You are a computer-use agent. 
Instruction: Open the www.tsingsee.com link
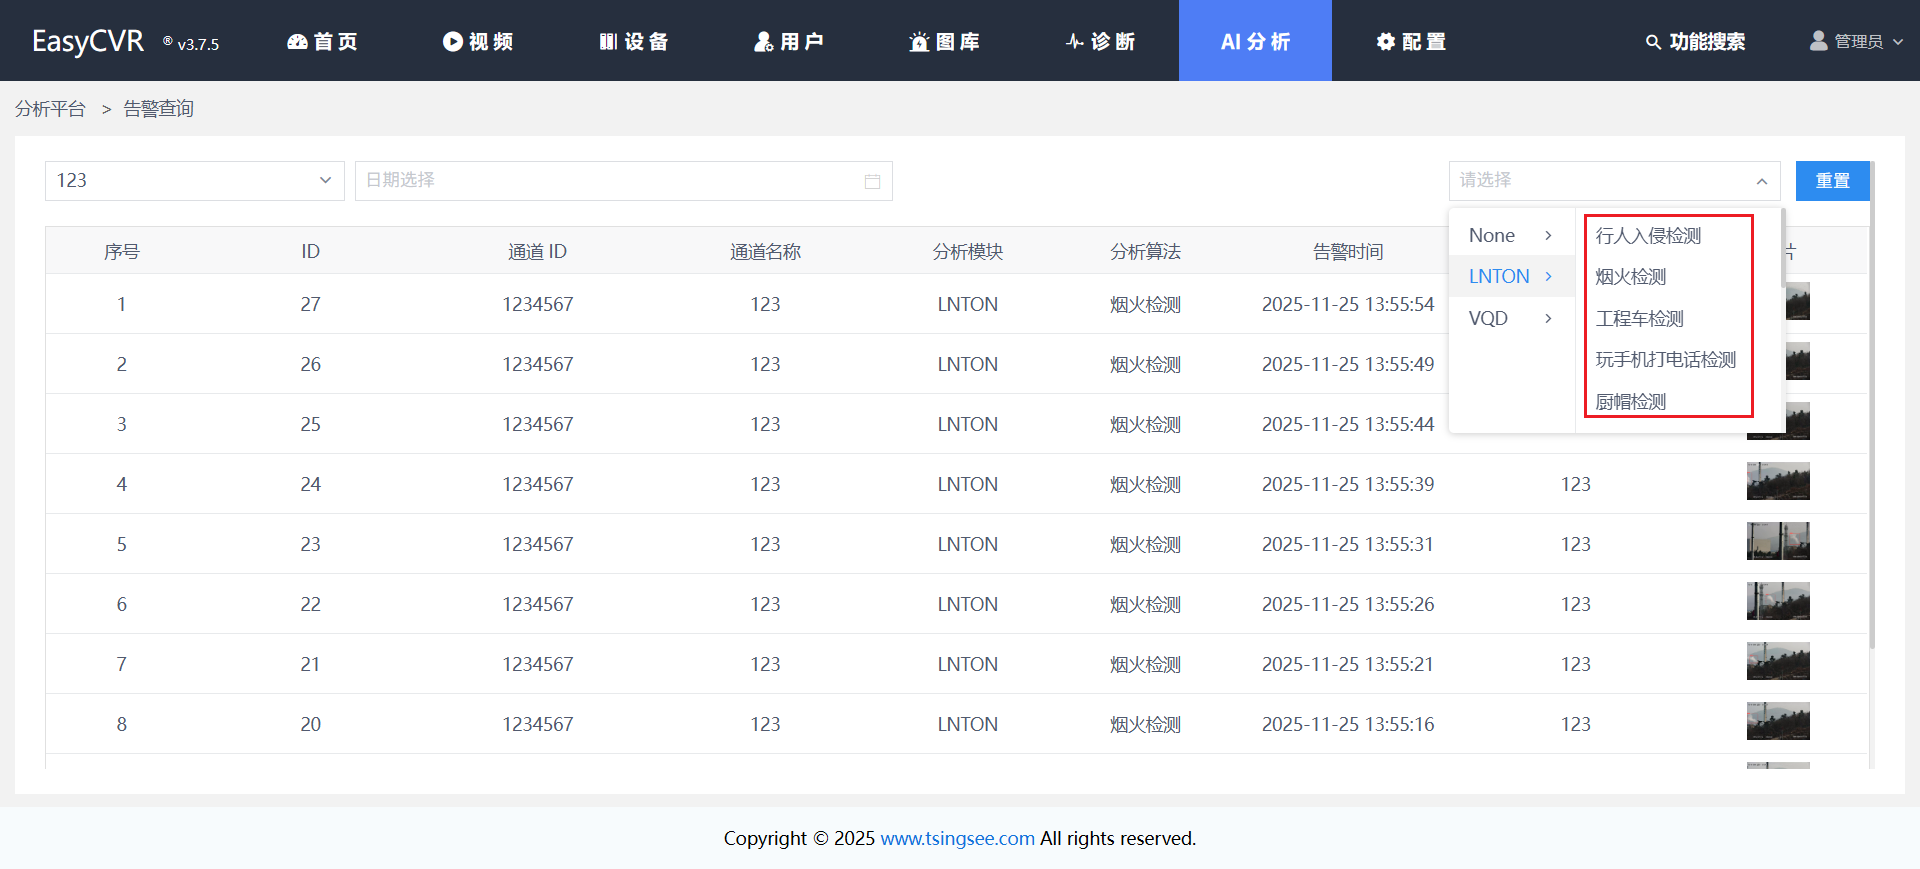click(957, 838)
